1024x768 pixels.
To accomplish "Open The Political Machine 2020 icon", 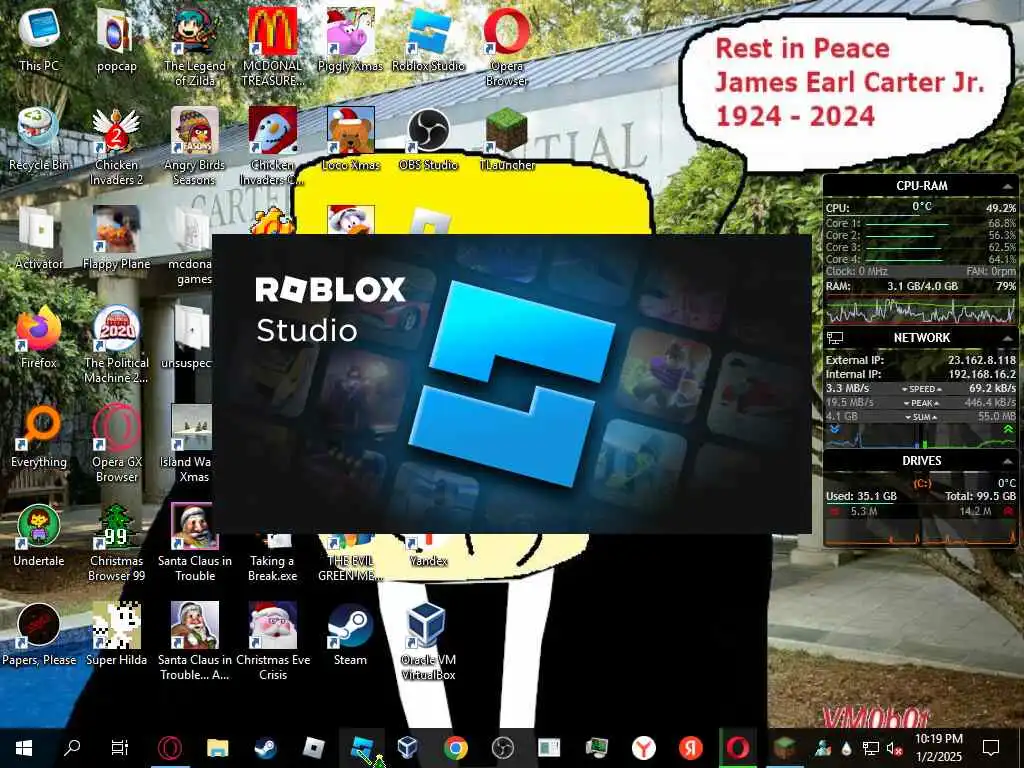I will pyautogui.click(x=116, y=344).
